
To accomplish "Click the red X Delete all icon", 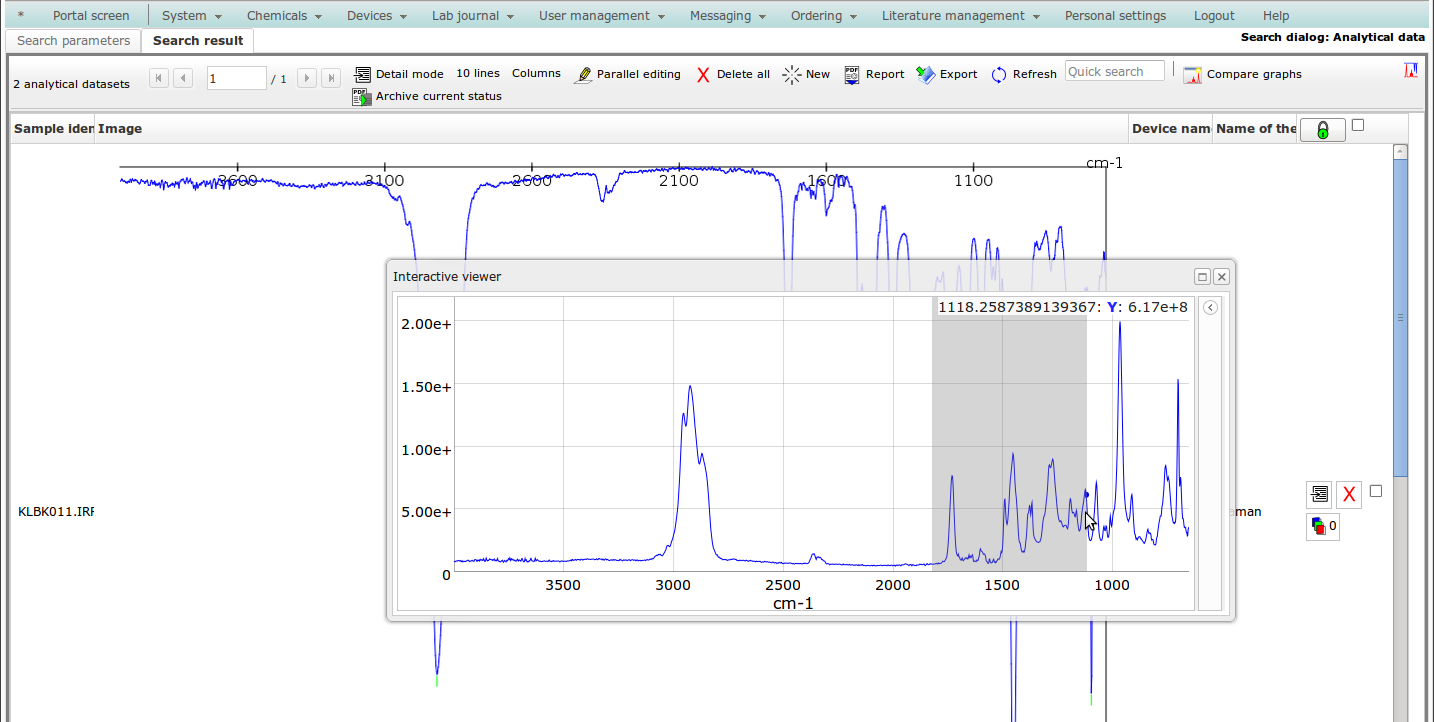I will click(703, 75).
